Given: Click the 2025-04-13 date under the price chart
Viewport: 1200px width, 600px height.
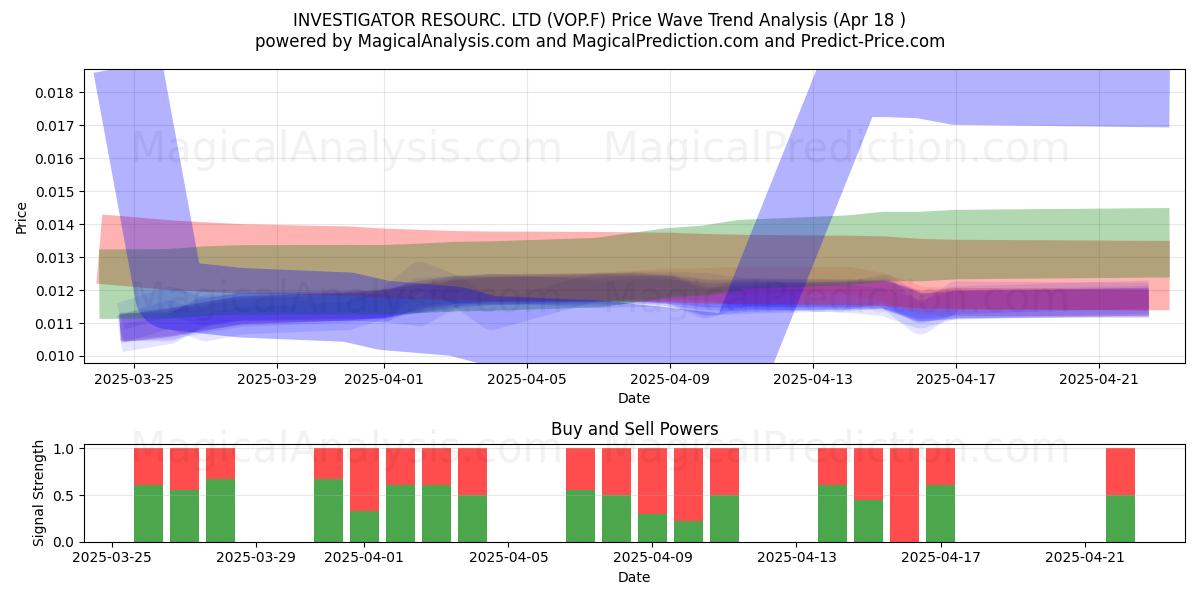Looking at the screenshot, I should [x=813, y=380].
